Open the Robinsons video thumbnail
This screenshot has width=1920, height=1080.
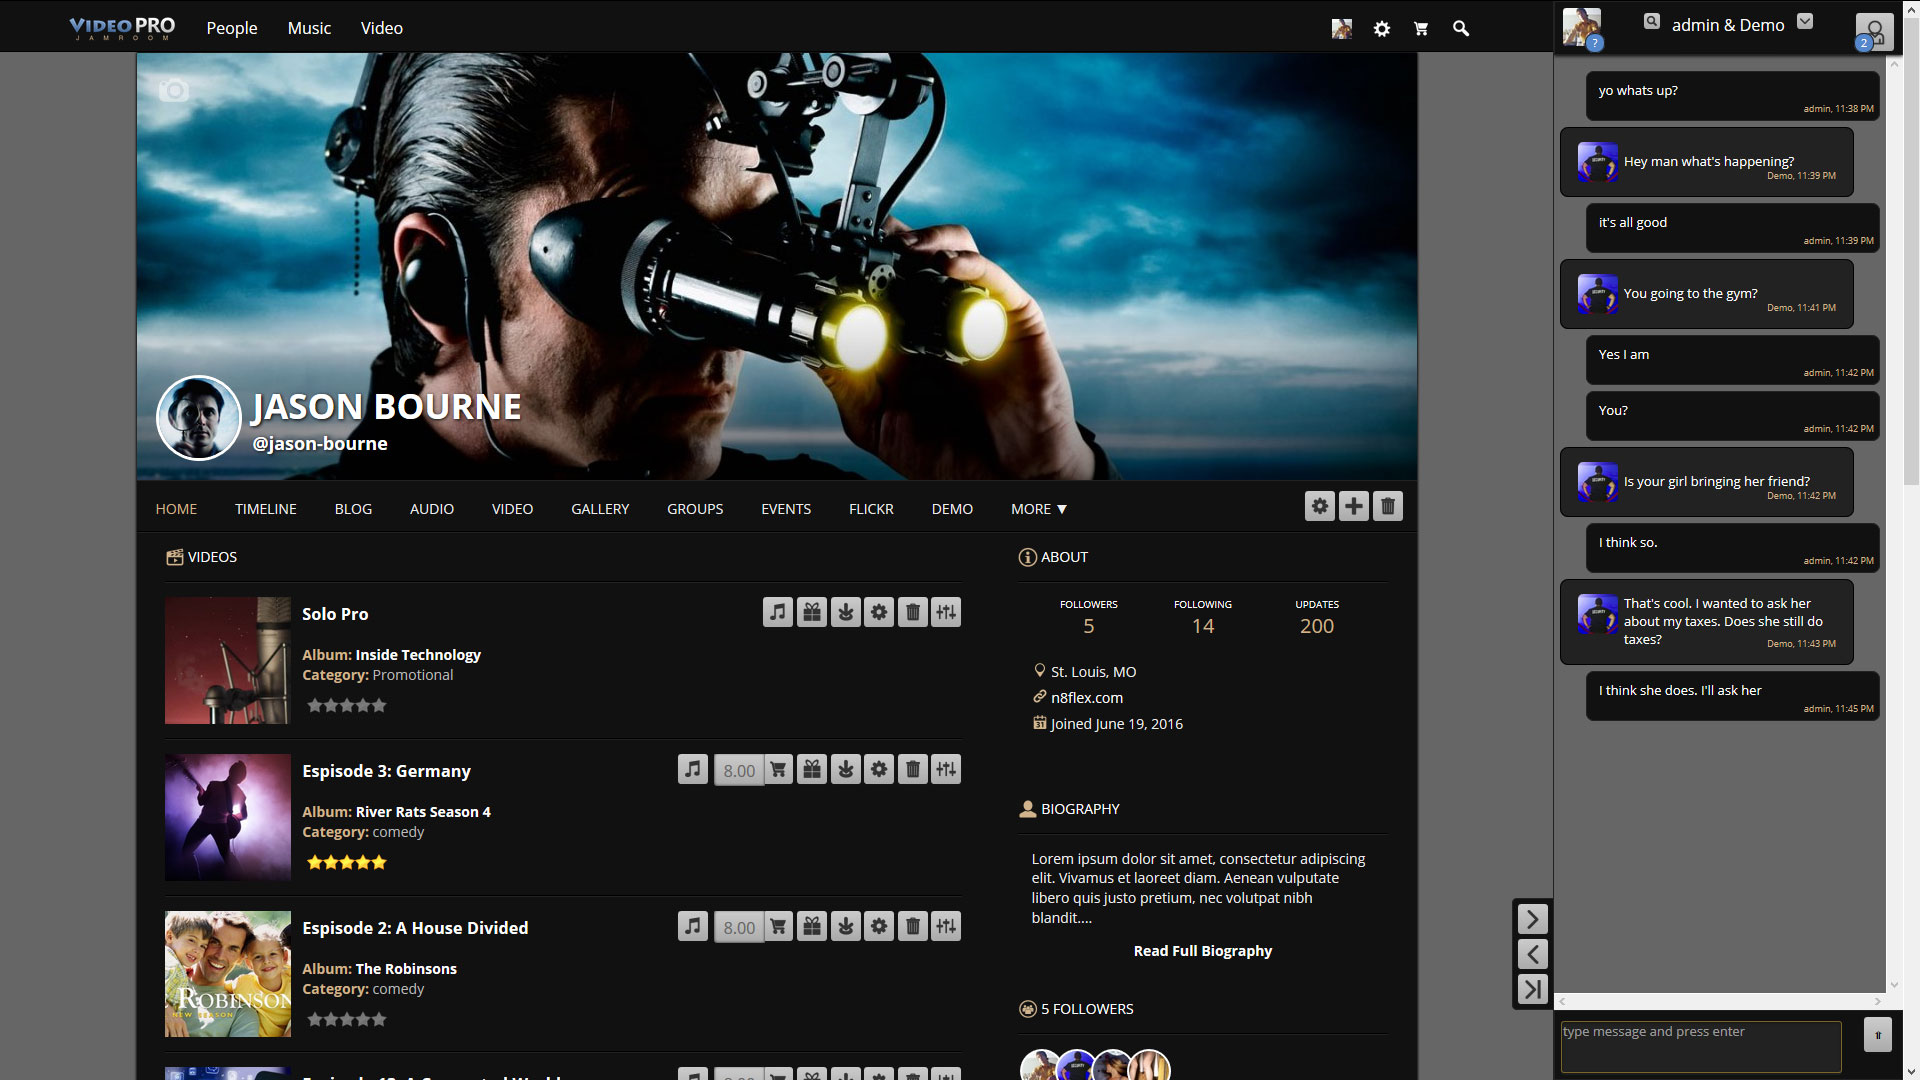(228, 974)
